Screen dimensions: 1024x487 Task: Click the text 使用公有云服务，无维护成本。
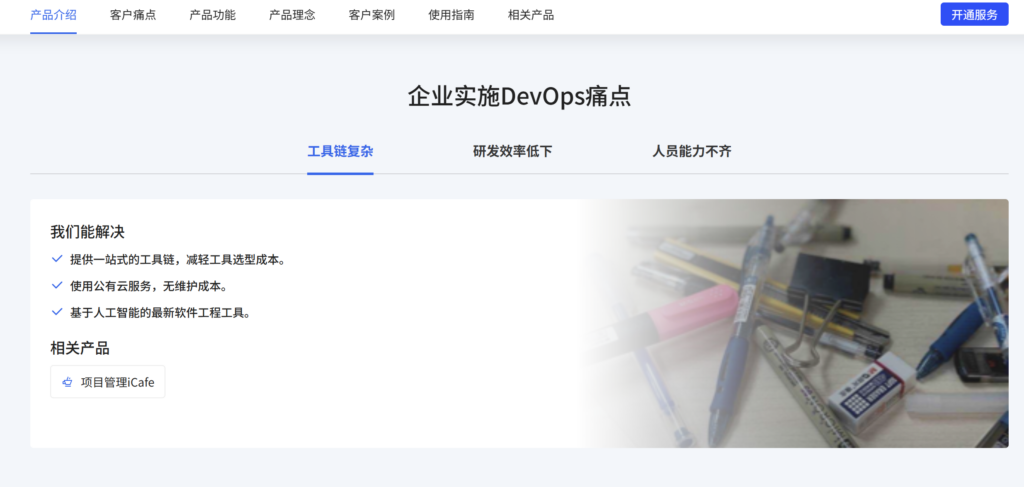click(151, 286)
